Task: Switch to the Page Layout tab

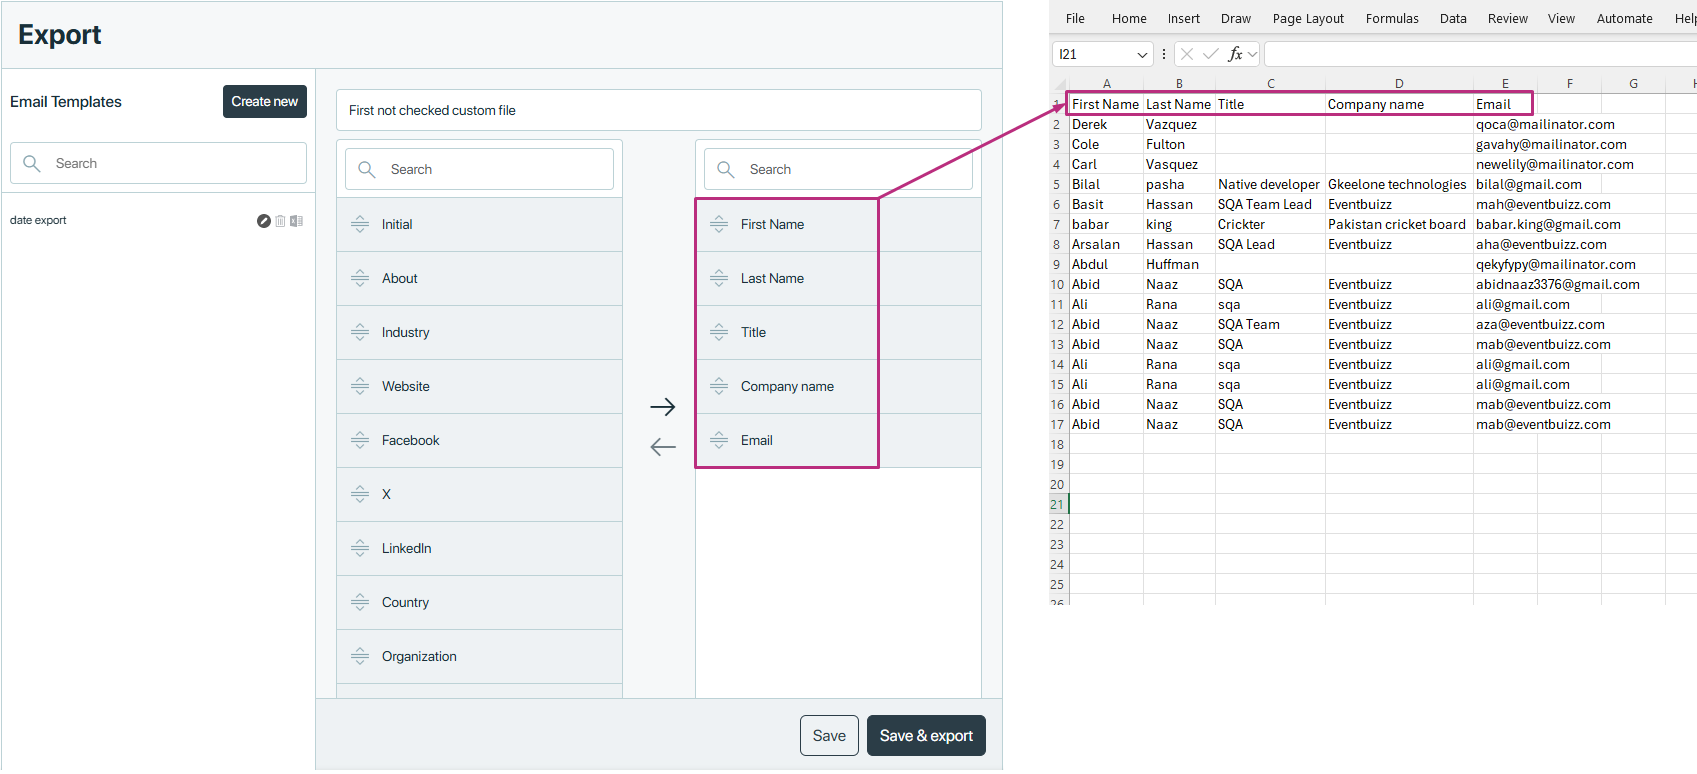Action: 1308,18
